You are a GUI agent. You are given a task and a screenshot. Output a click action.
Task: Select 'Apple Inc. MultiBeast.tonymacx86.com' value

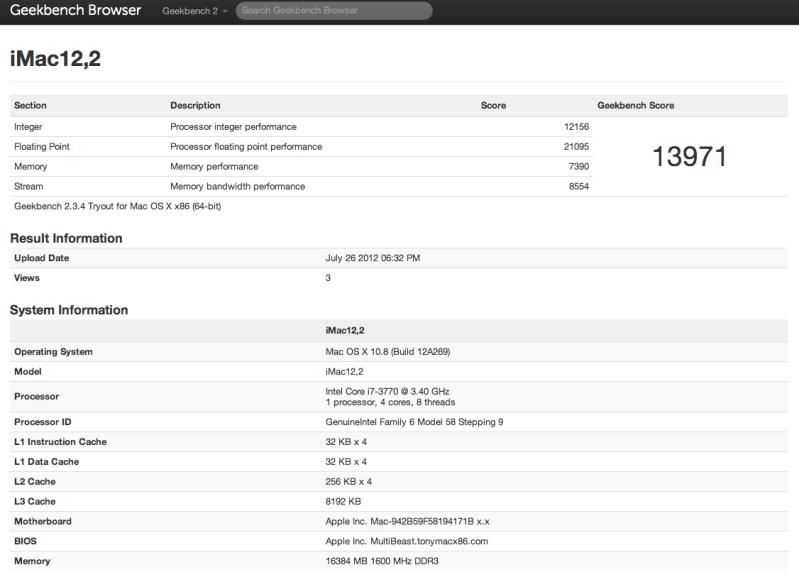pos(407,542)
